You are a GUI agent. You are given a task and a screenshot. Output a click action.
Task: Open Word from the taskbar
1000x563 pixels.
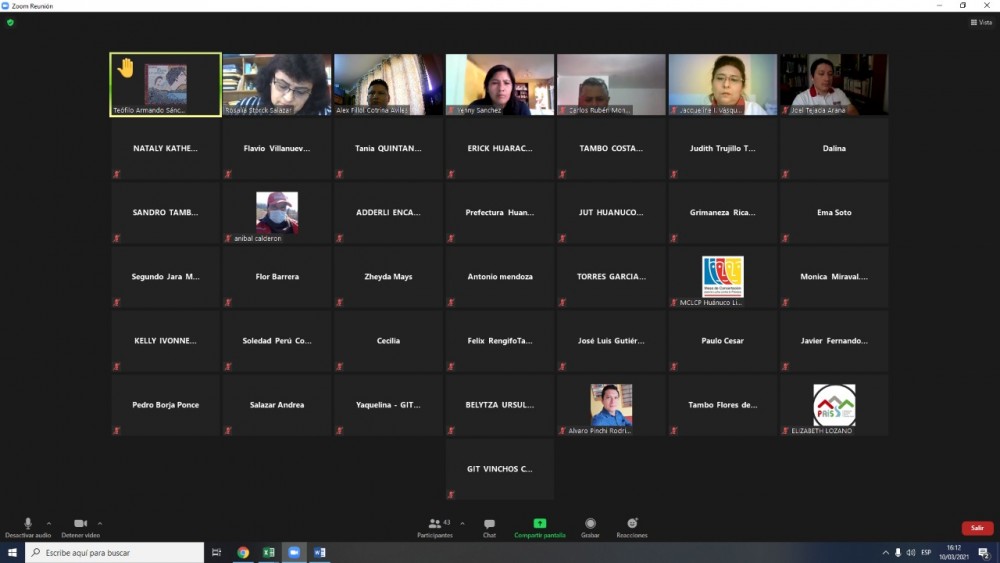[x=320, y=553]
